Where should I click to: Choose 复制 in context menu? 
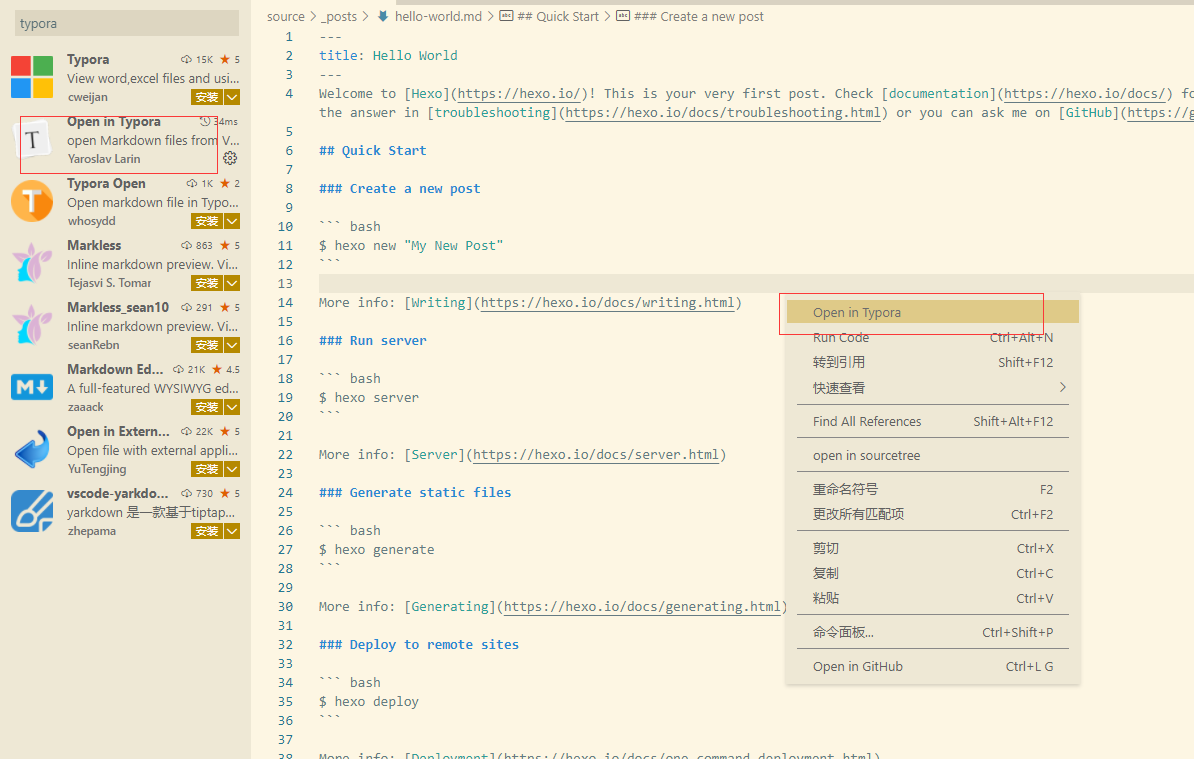pyautogui.click(x=933, y=573)
